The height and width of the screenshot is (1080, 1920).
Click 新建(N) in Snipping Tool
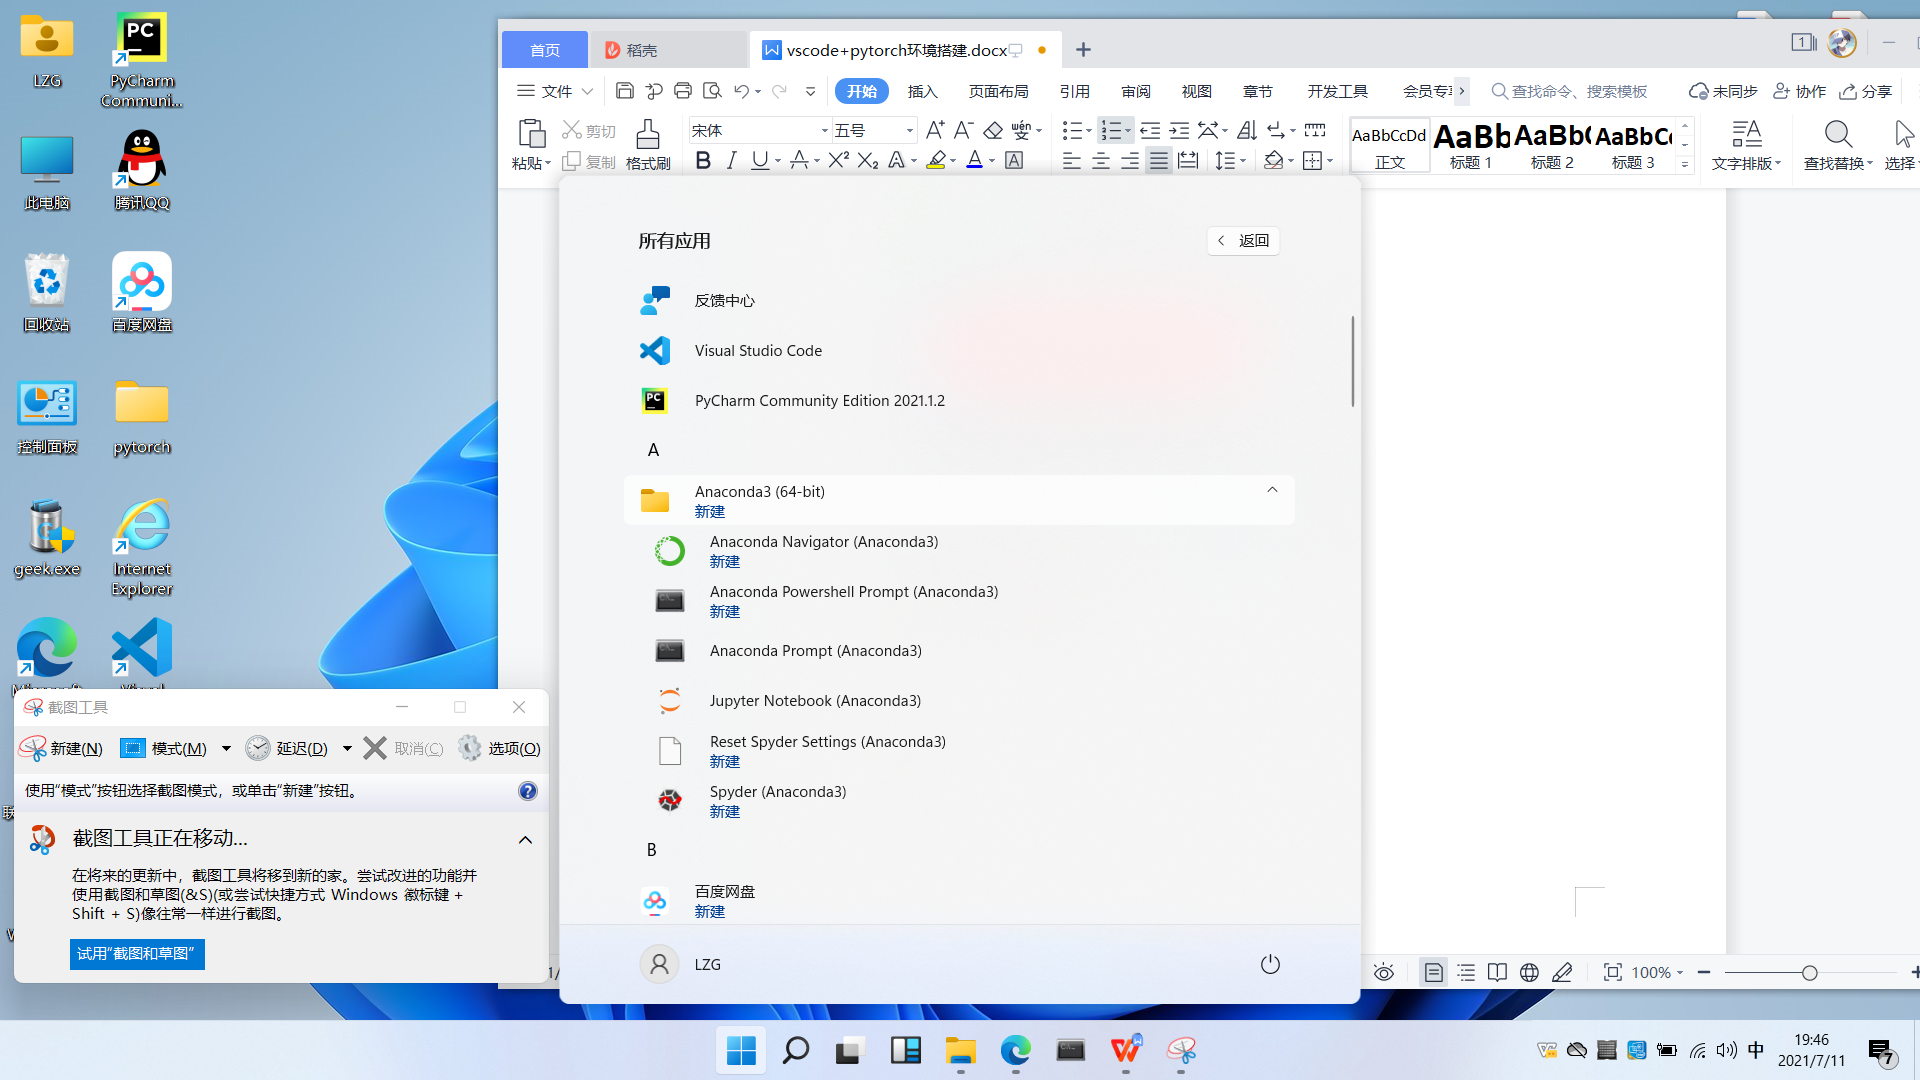click(x=61, y=748)
